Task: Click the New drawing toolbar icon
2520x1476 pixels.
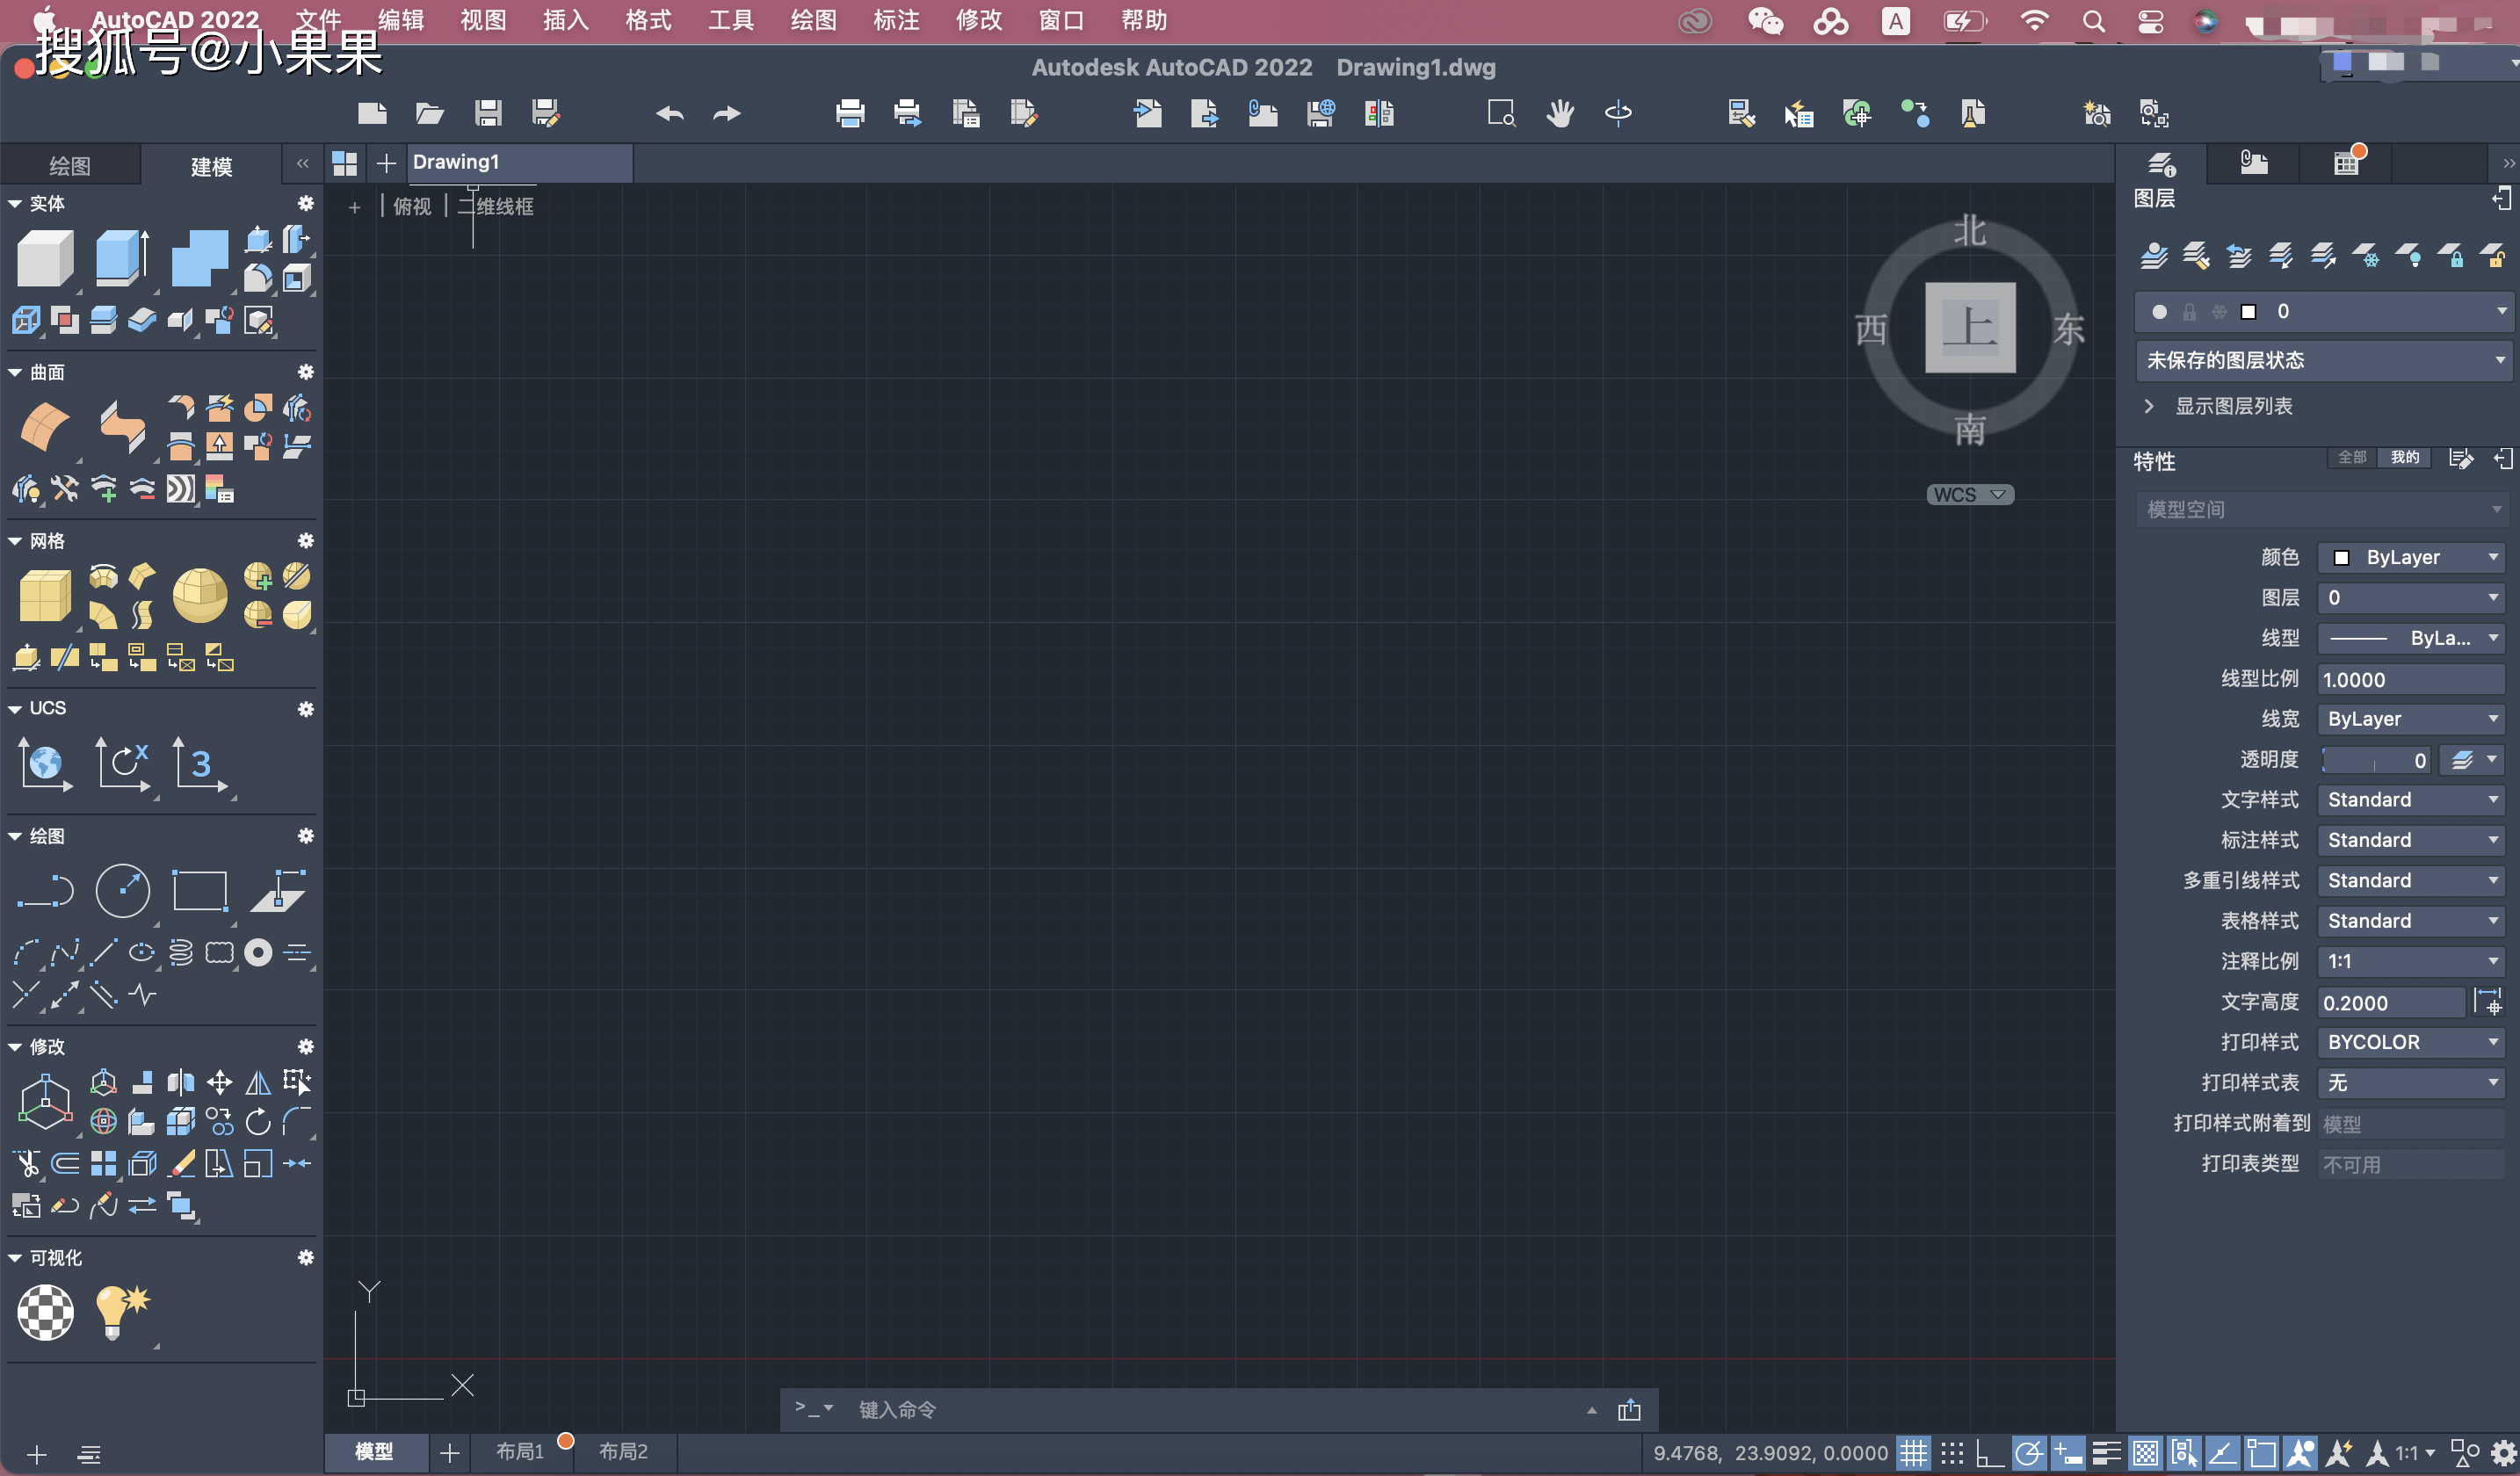Action: pos(372,113)
